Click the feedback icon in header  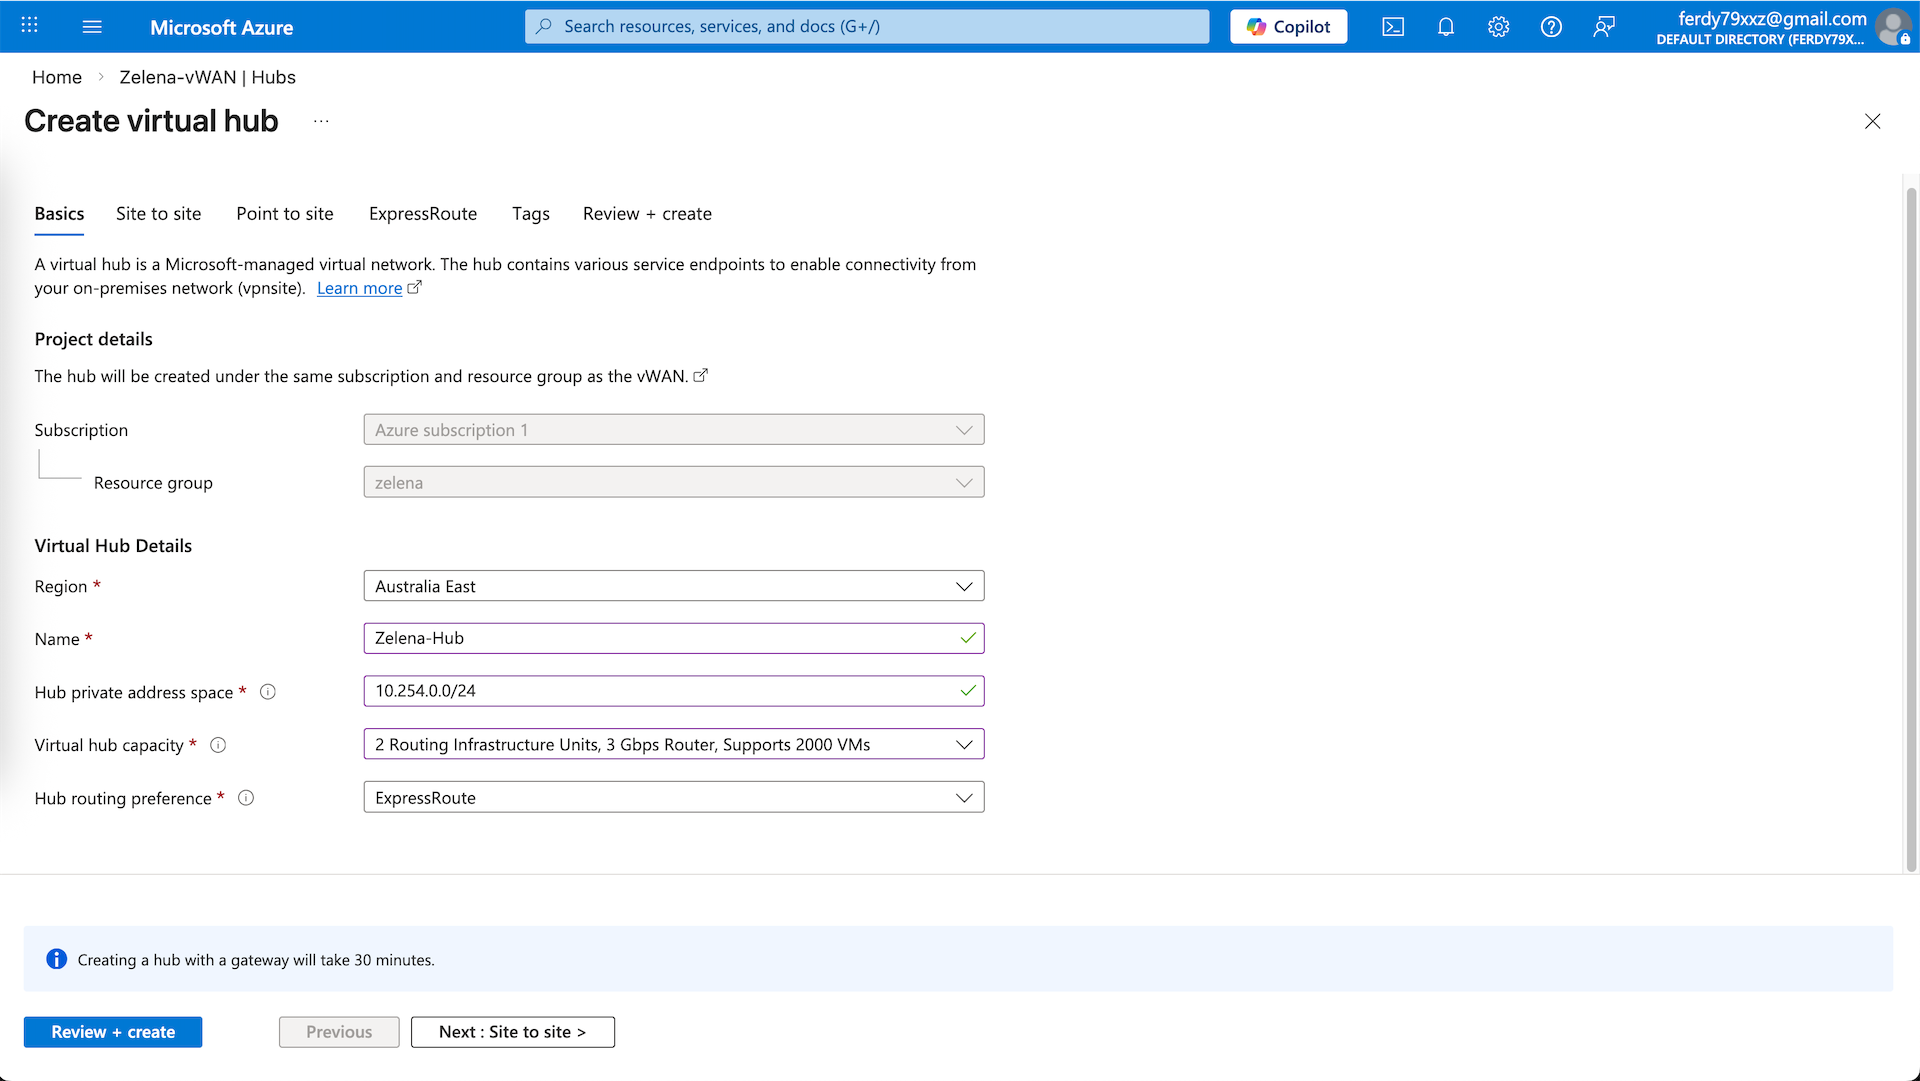pyautogui.click(x=1604, y=27)
